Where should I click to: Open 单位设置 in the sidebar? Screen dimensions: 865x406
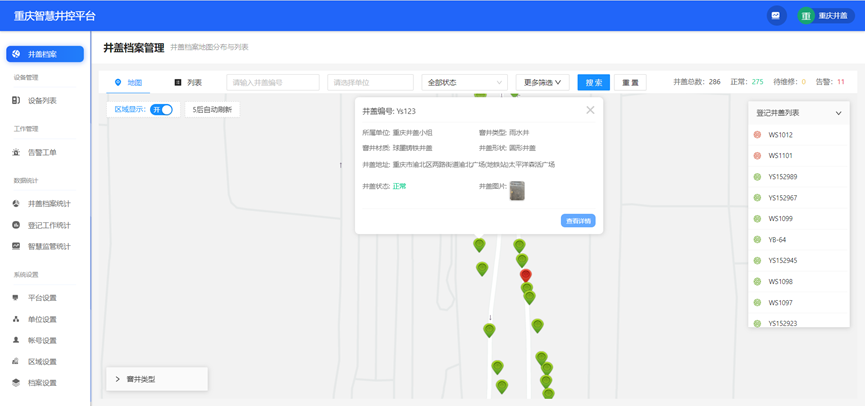[x=41, y=320]
